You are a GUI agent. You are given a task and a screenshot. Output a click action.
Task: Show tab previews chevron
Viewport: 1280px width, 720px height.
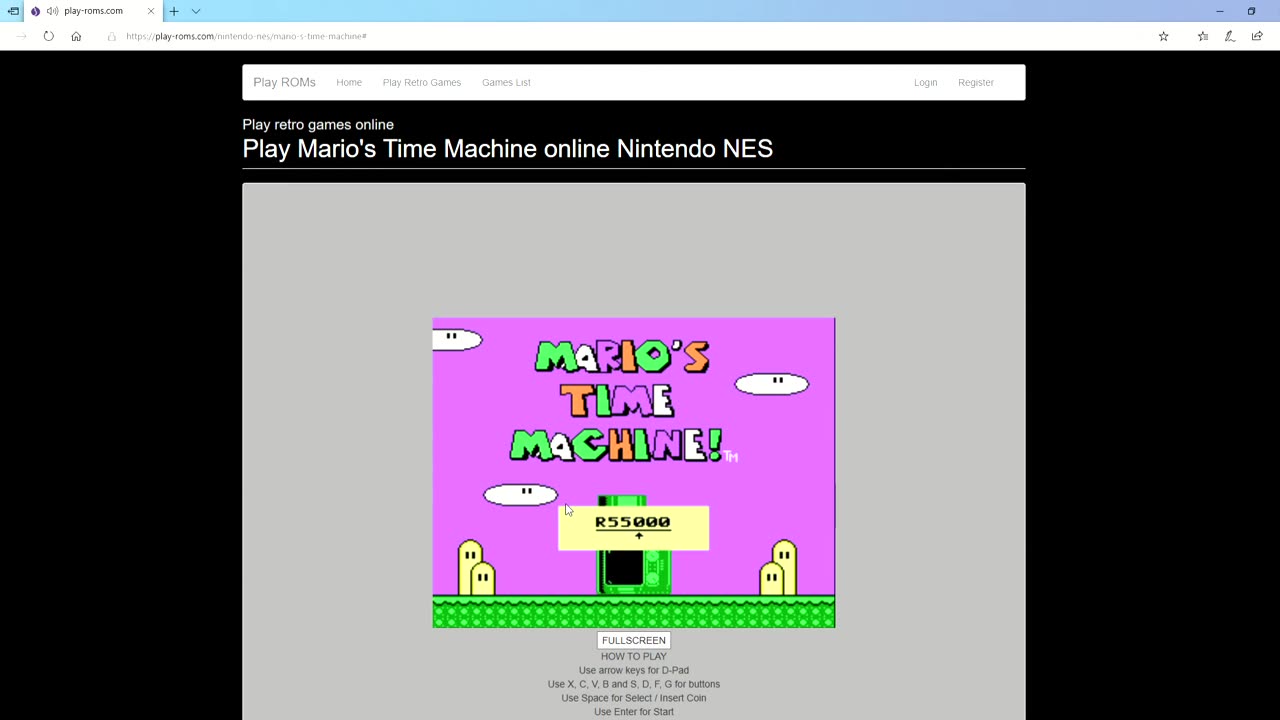(196, 11)
